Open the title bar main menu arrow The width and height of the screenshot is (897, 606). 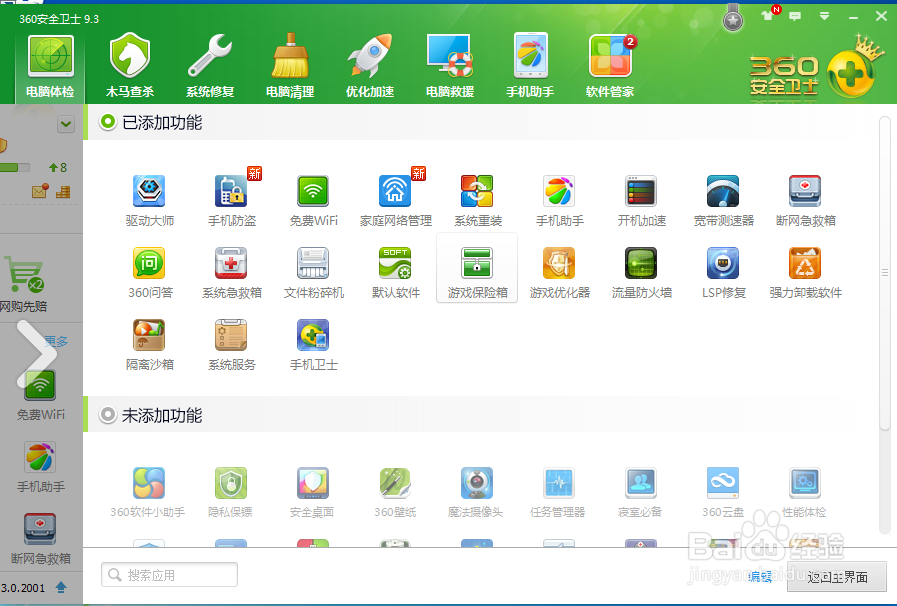coord(824,17)
